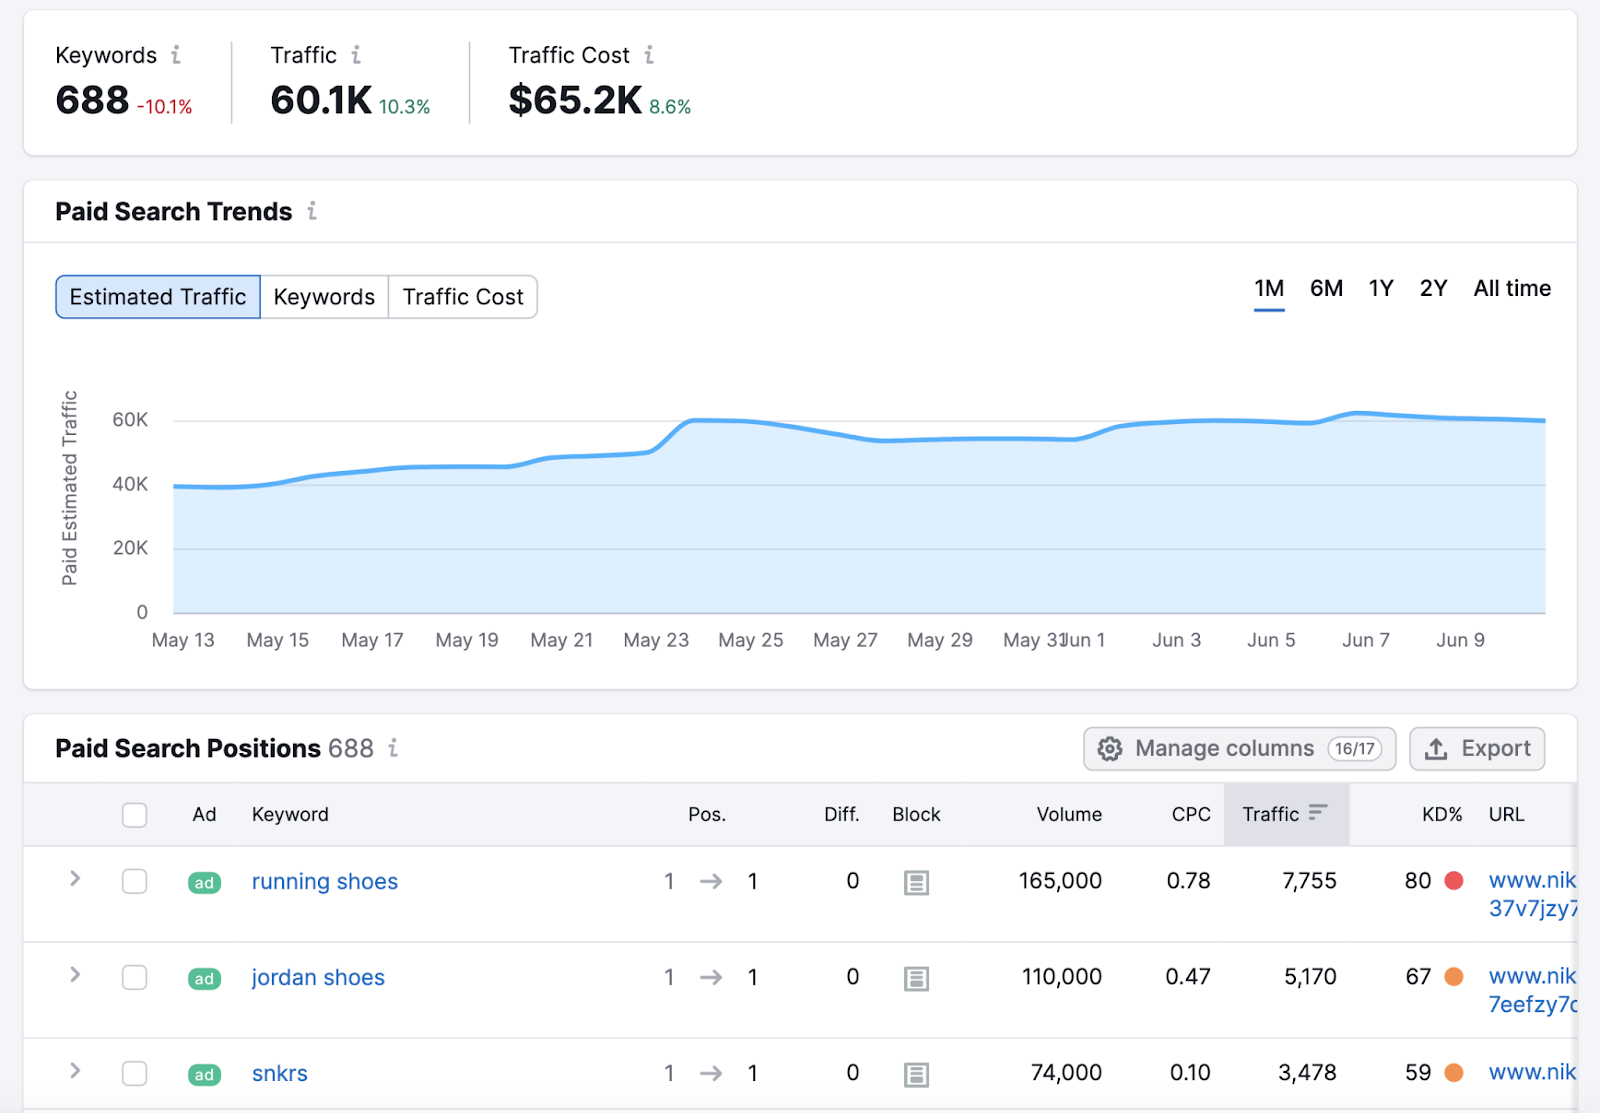Open the jordan shoes keyword link
This screenshot has height=1113, width=1600.
(x=317, y=977)
